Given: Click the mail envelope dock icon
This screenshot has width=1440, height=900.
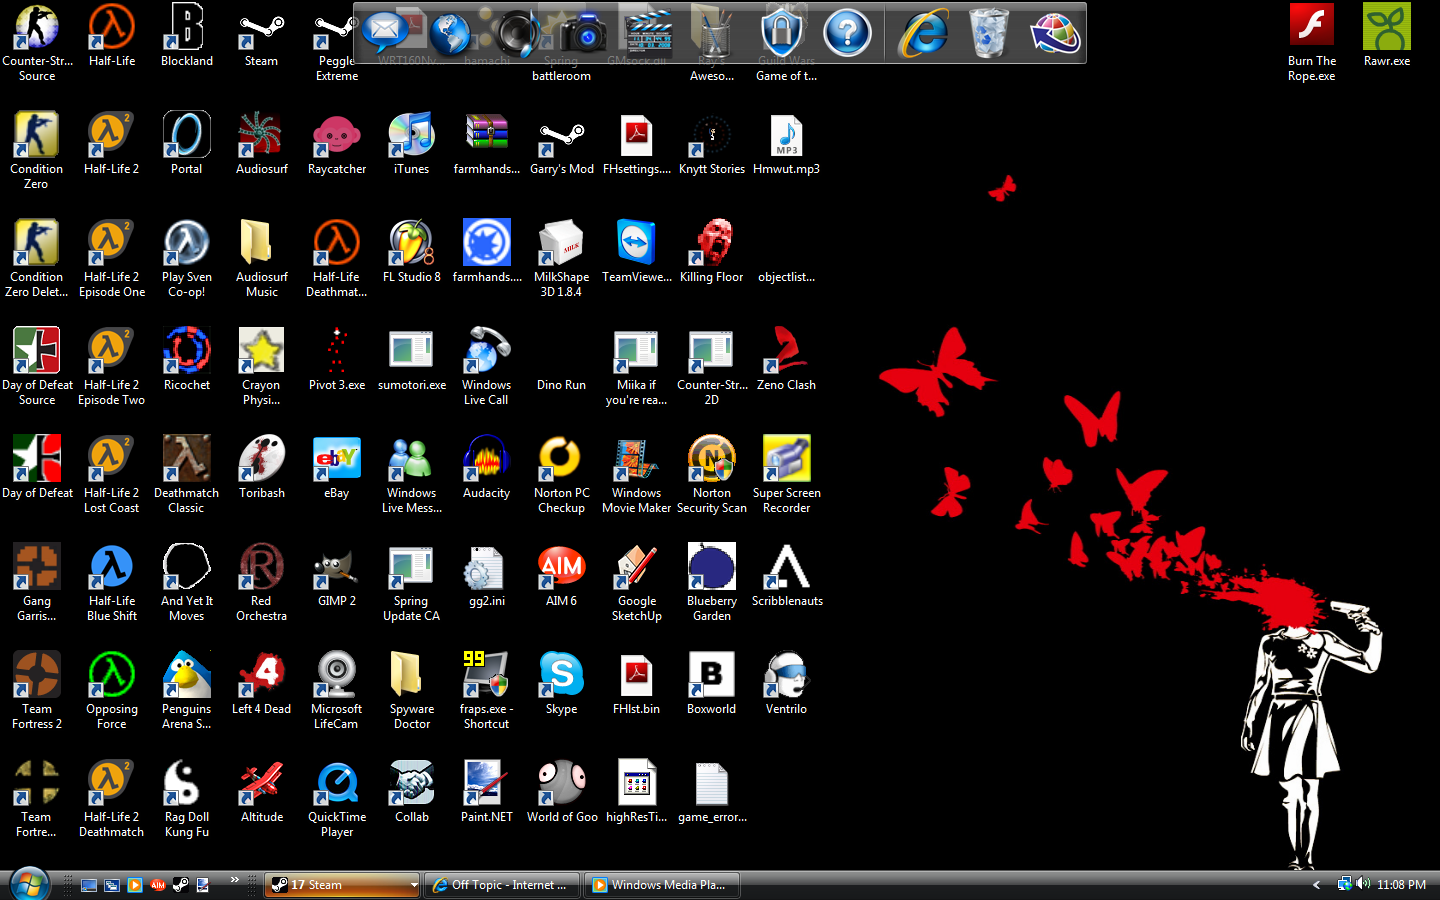Looking at the screenshot, I should [383, 32].
